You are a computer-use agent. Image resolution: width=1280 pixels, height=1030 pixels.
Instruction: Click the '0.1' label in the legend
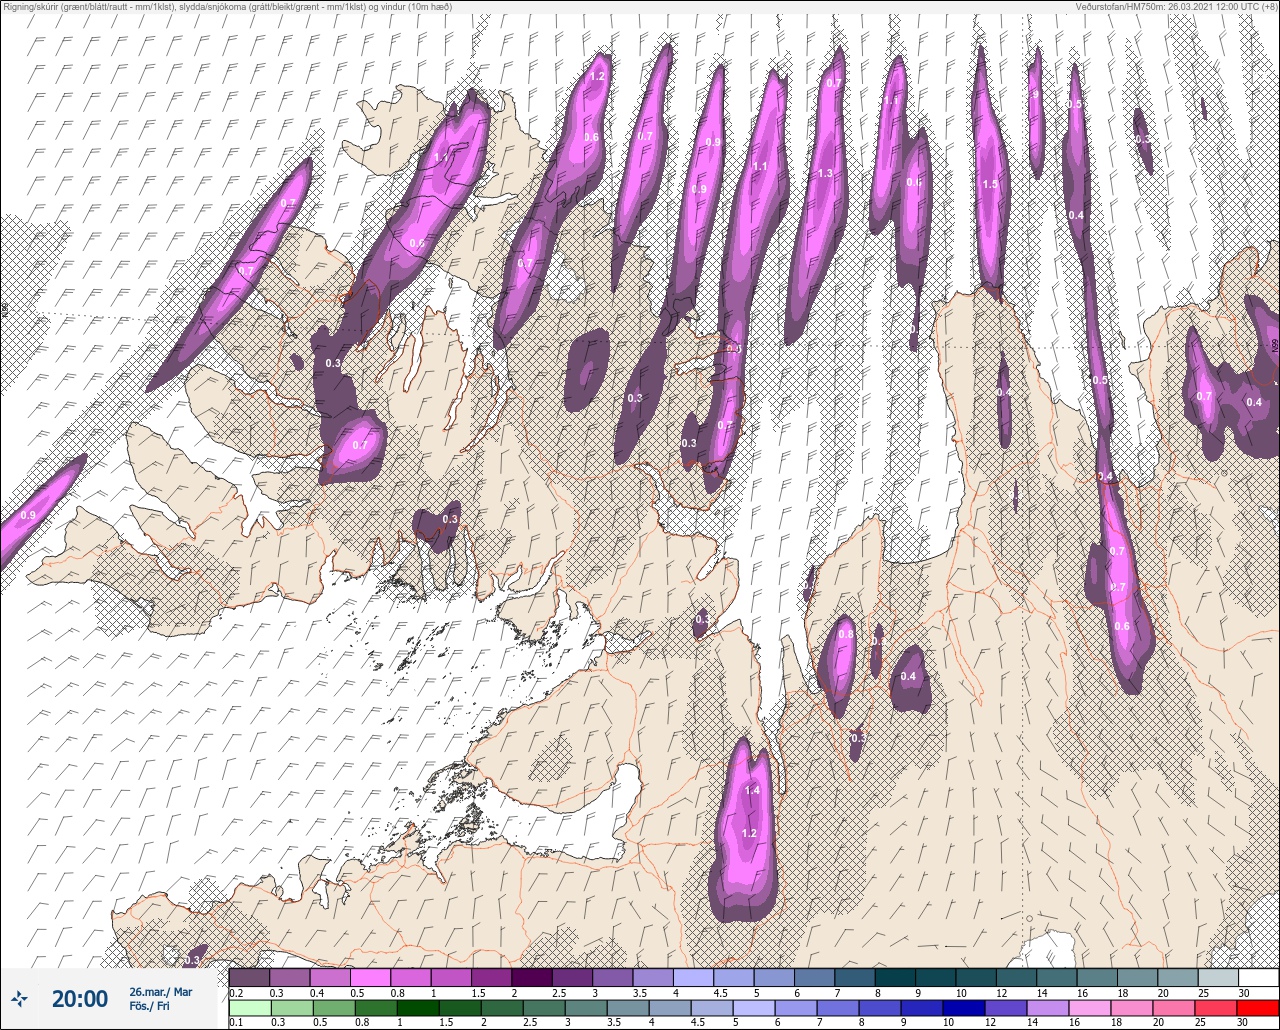[236, 1023]
